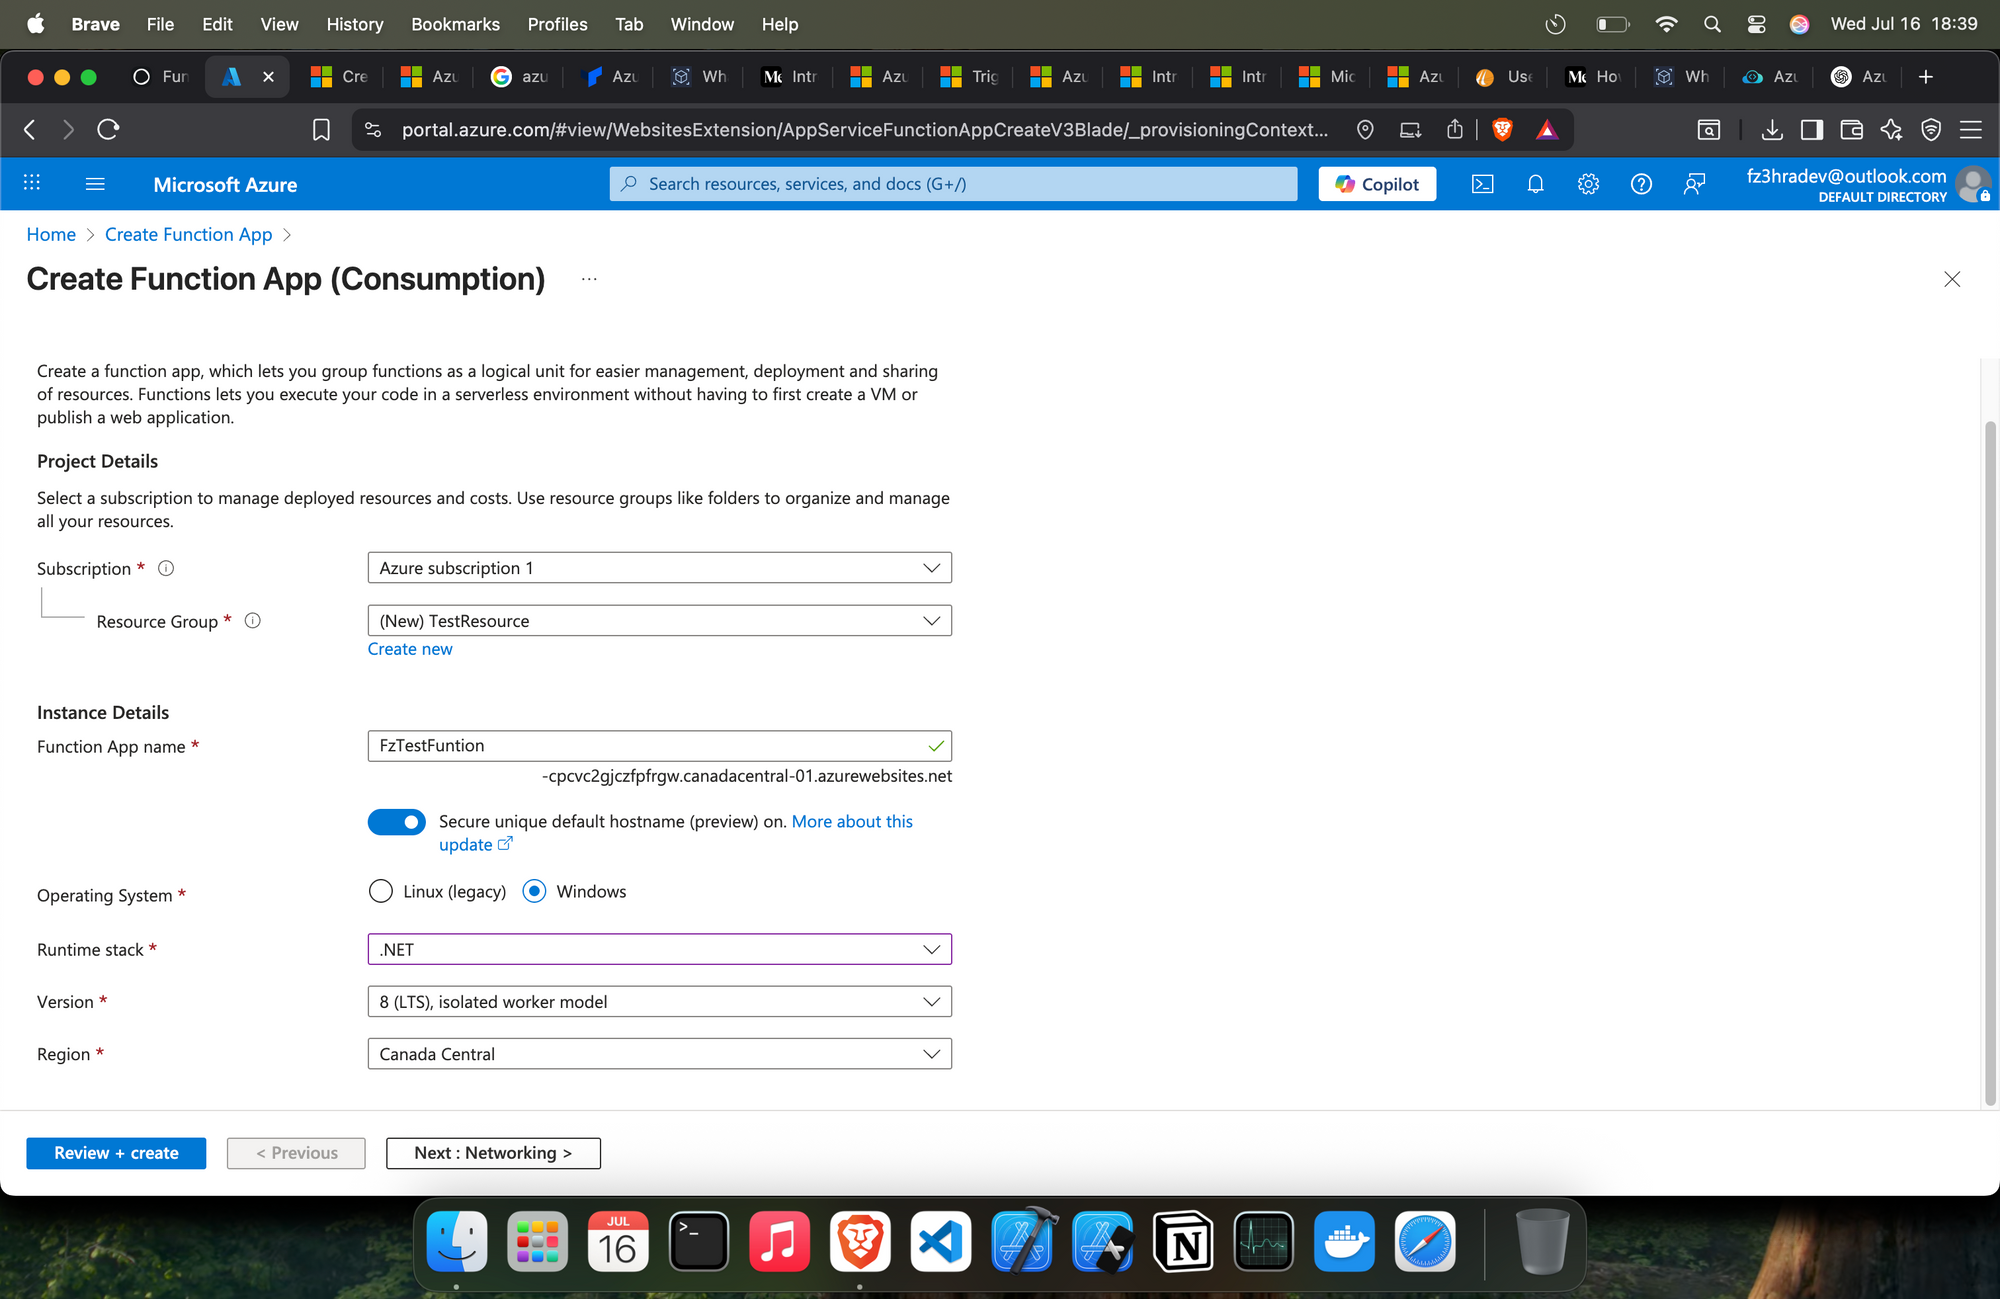Open the 'More about this update' link
Screen dimensions: 2000x1299
pos(852,821)
